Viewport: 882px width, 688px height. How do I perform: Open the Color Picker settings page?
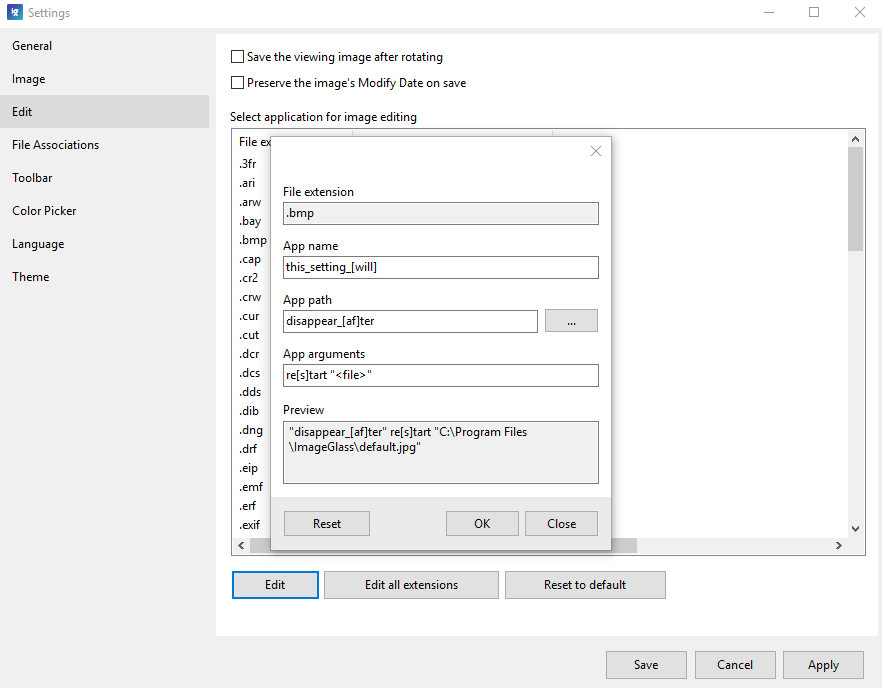44,210
